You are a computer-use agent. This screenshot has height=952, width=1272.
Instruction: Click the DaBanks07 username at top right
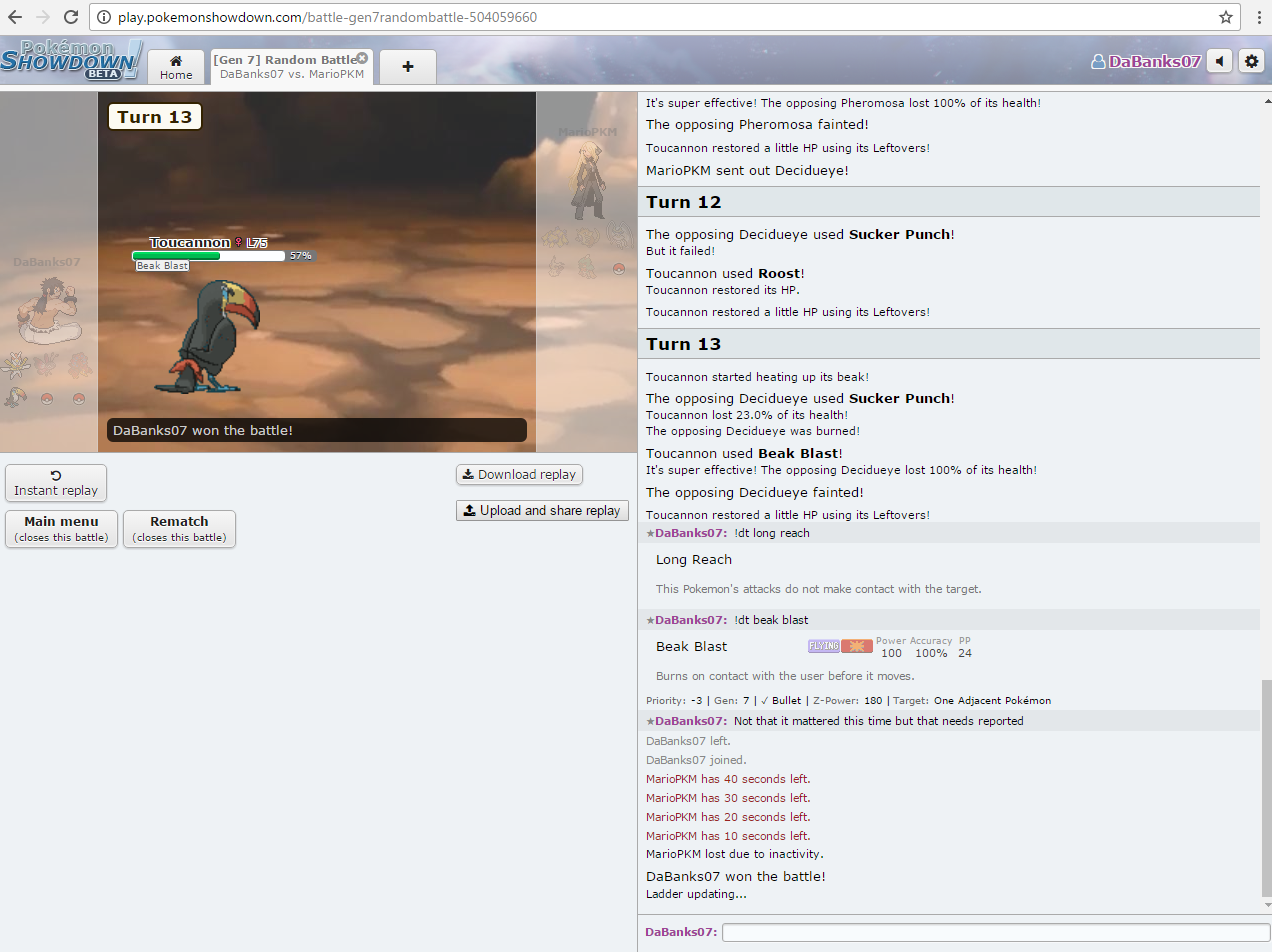[x=1146, y=61]
